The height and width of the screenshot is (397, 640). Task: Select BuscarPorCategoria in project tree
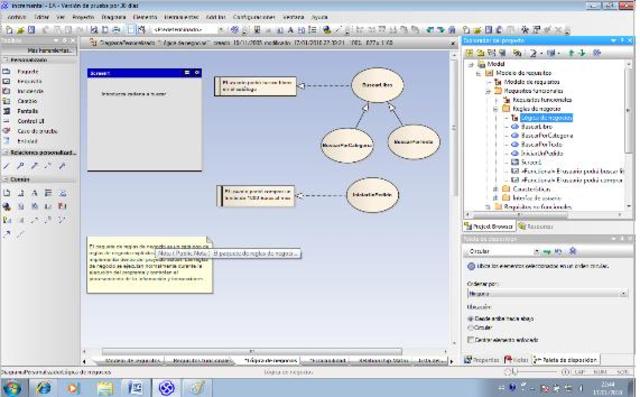coord(547,135)
